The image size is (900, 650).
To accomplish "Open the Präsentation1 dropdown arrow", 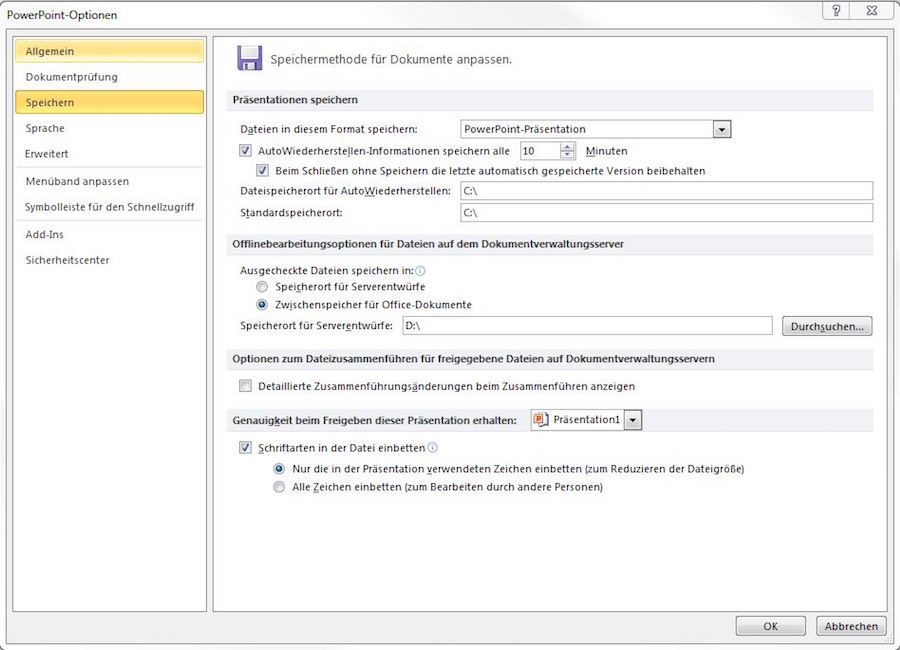I will click(632, 420).
